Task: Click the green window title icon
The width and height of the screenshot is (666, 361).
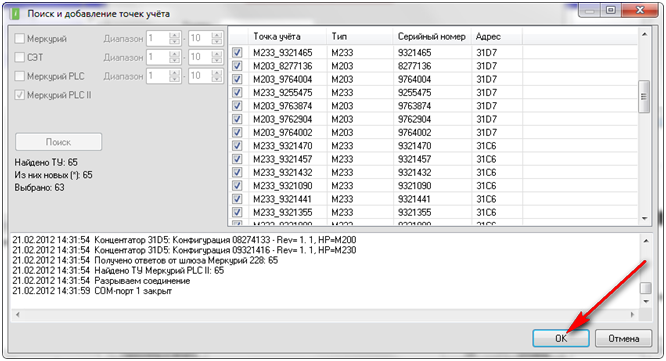Action: [15, 14]
